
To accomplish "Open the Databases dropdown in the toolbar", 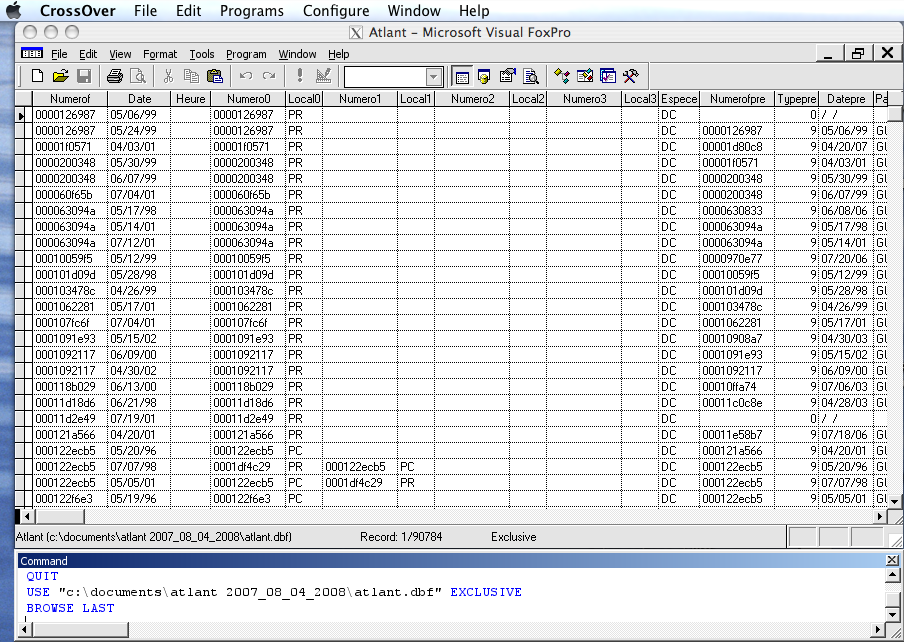I will (434, 77).
